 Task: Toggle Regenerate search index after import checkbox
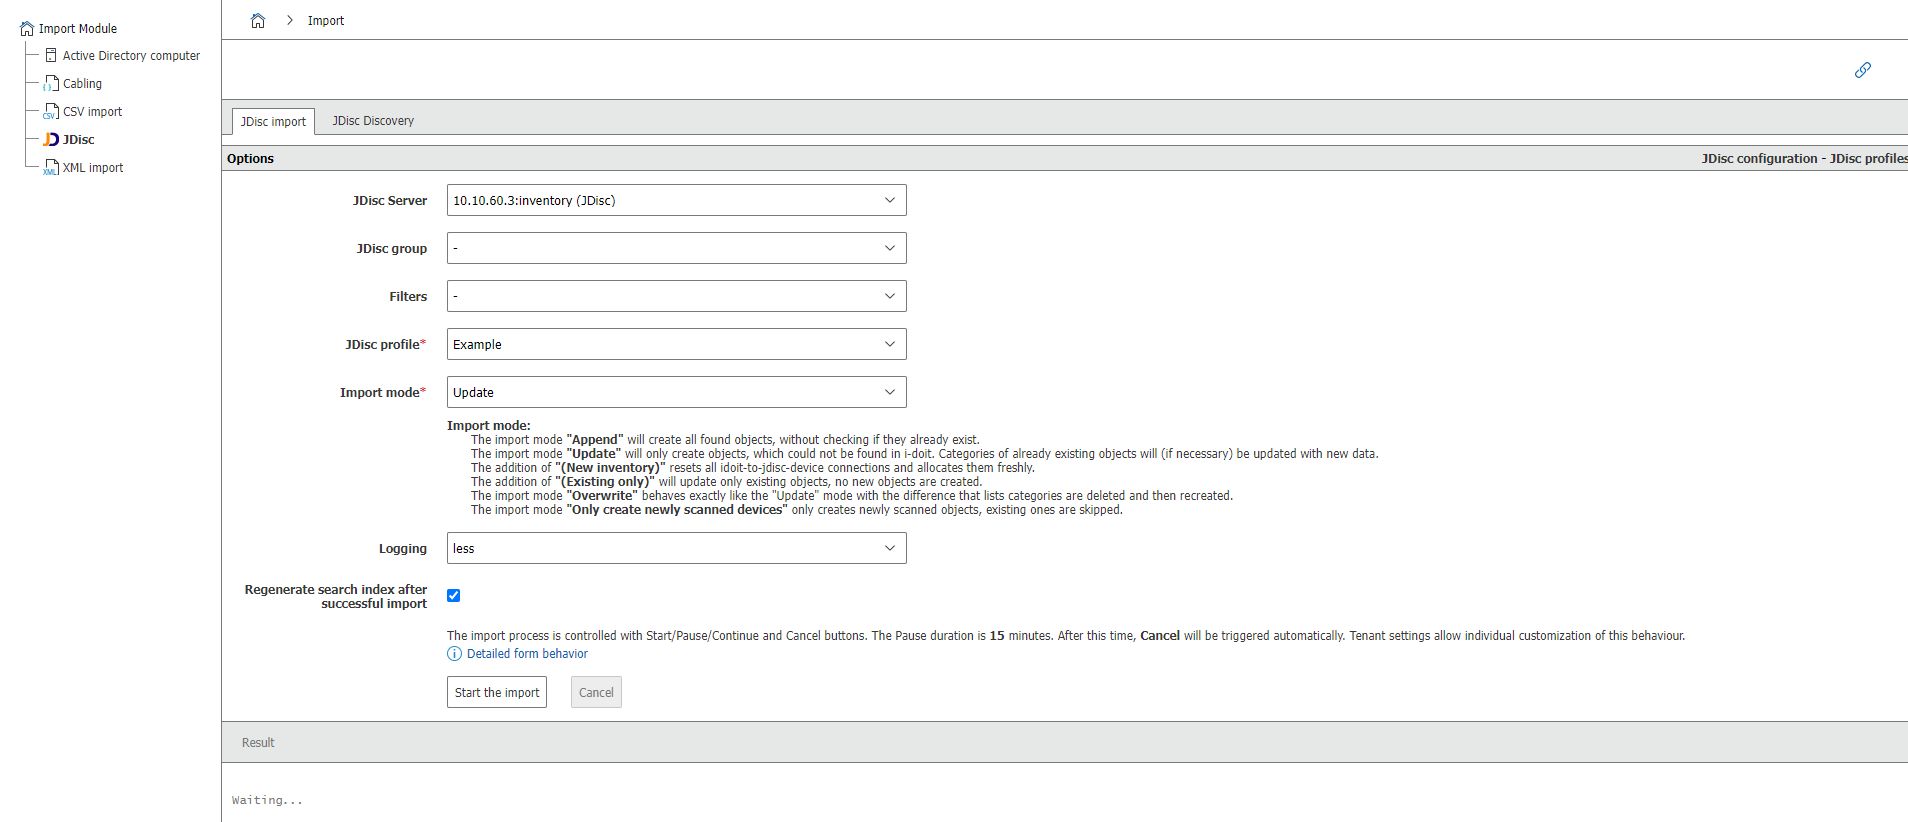click(454, 596)
